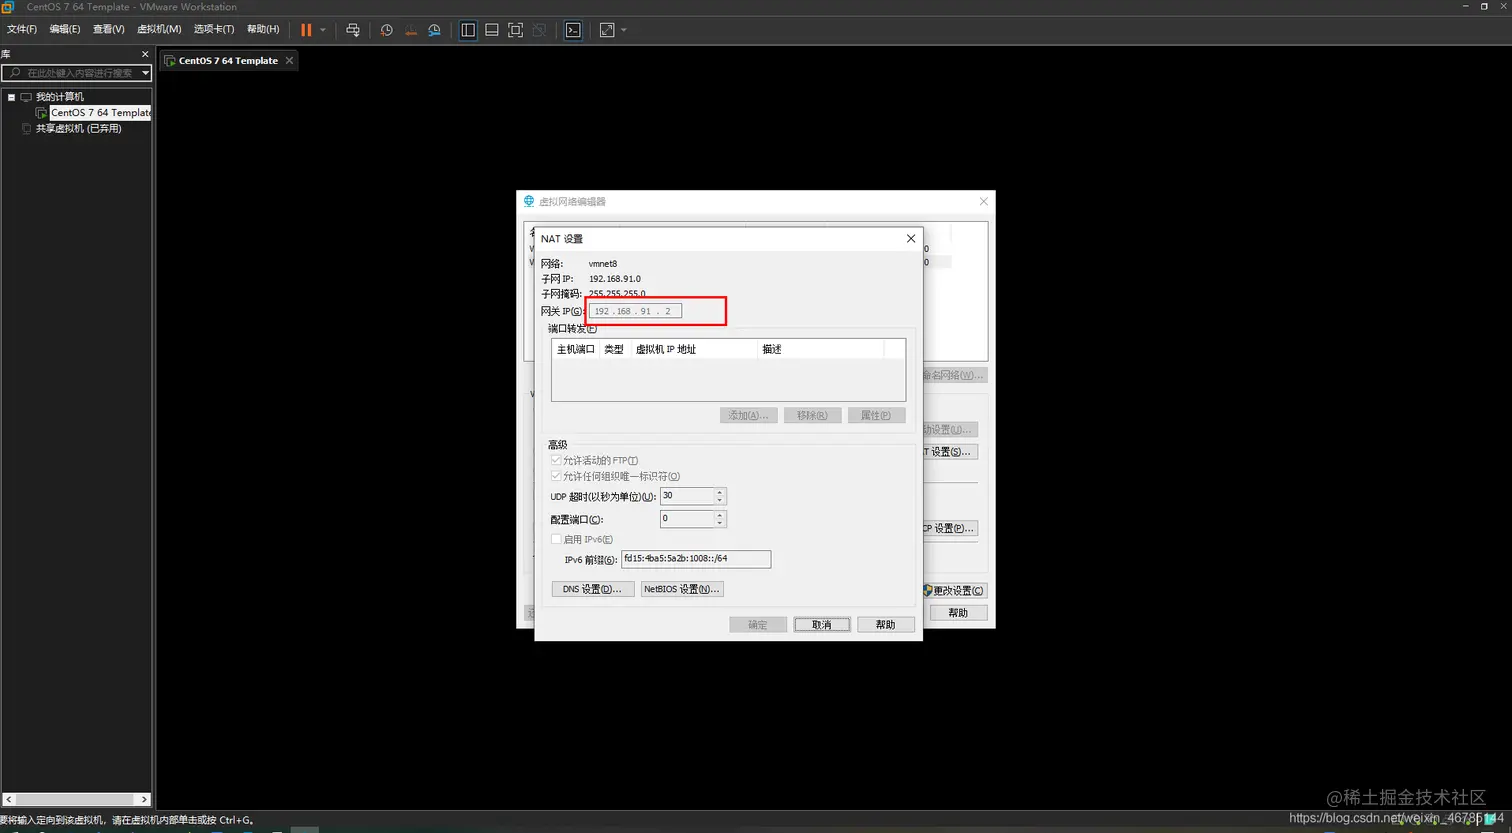Screen dimensions: 1512x833
Task: Close the library panel with its X
Action: tap(145, 54)
